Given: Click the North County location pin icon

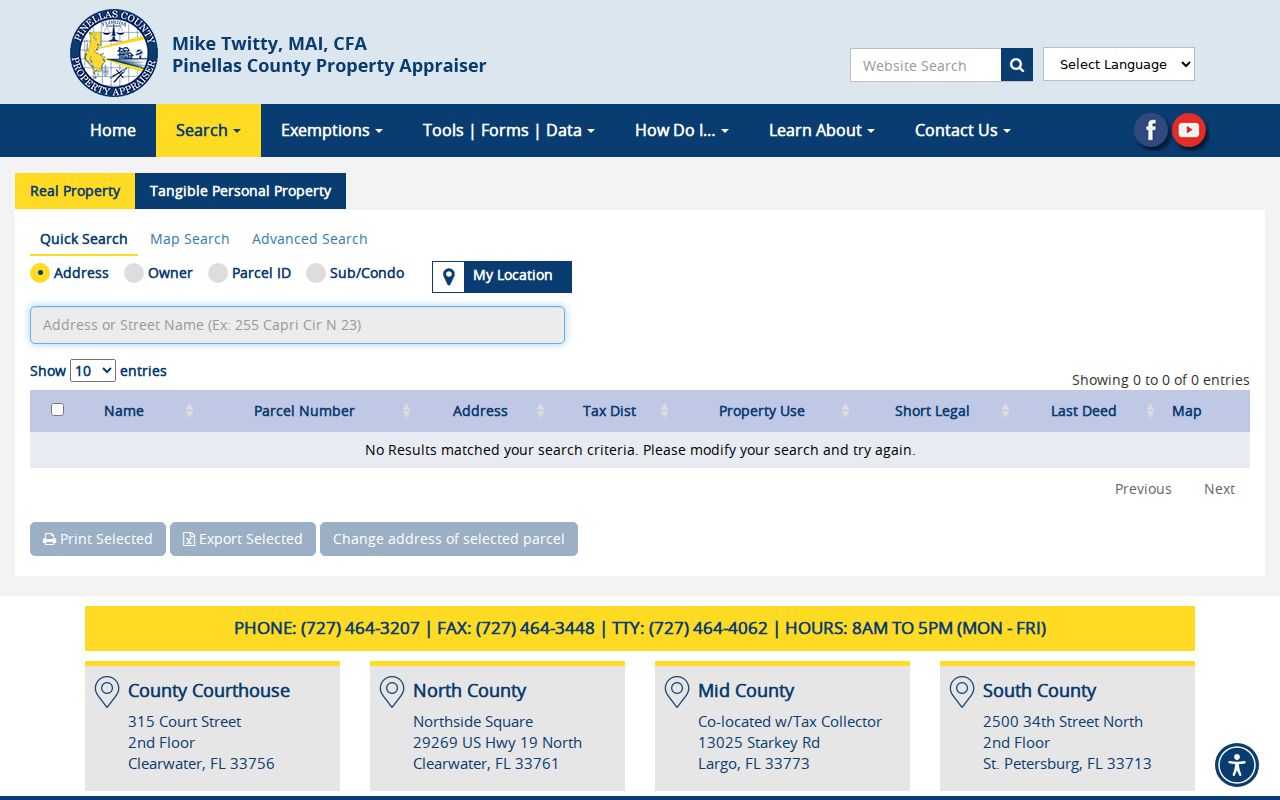Looking at the screenshot, I should click(392, 692).
